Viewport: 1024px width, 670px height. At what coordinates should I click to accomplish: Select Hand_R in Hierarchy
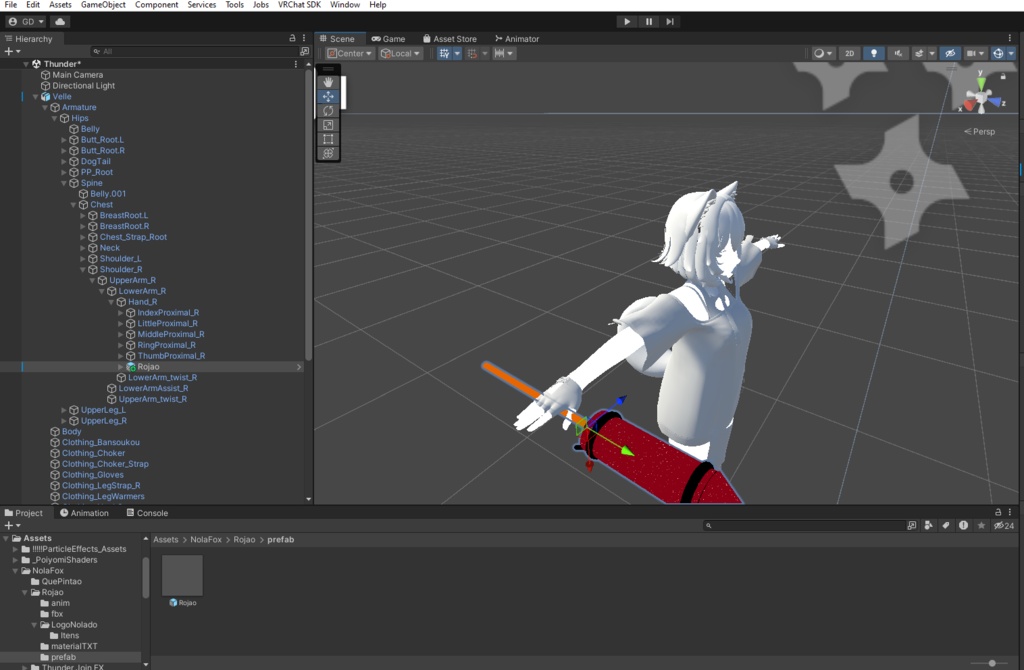tap(142, 302)
